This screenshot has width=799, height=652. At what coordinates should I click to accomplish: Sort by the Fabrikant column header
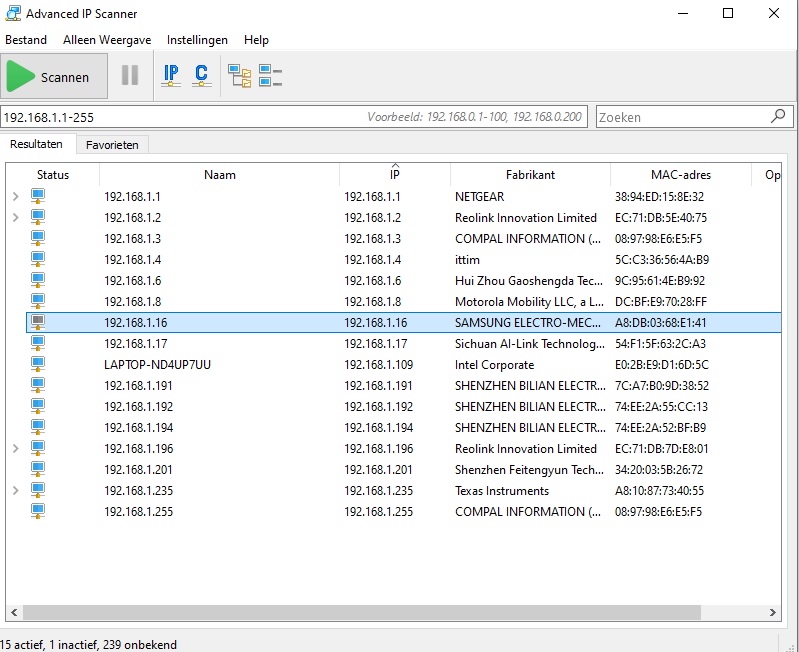(x=530, y=175)
